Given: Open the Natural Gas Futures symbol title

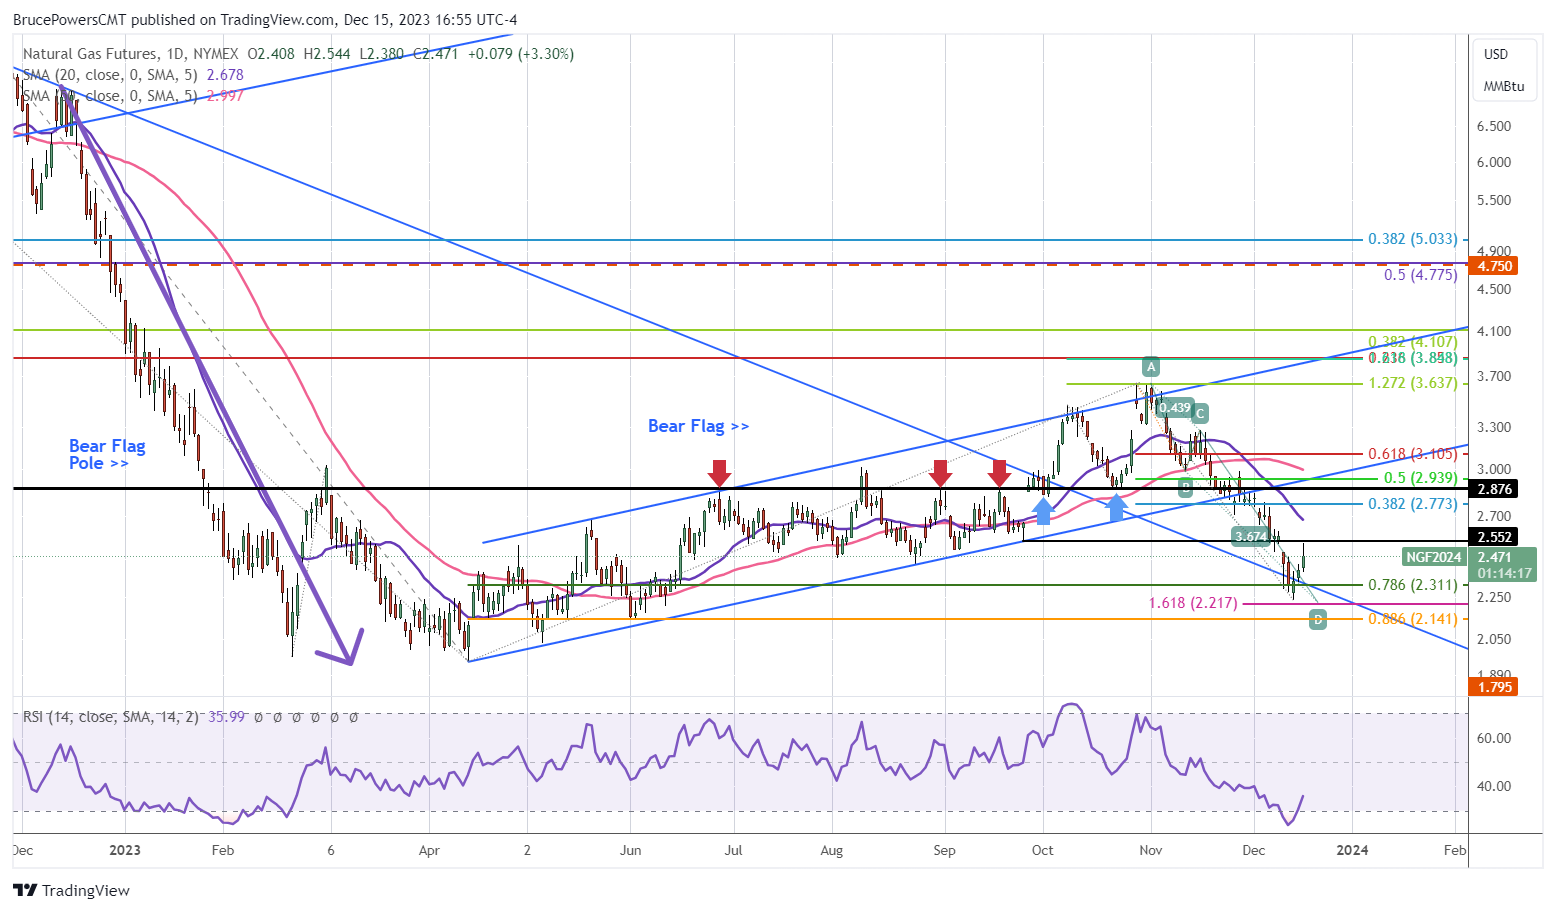Looking at the screenshot, I should (130, 54).
